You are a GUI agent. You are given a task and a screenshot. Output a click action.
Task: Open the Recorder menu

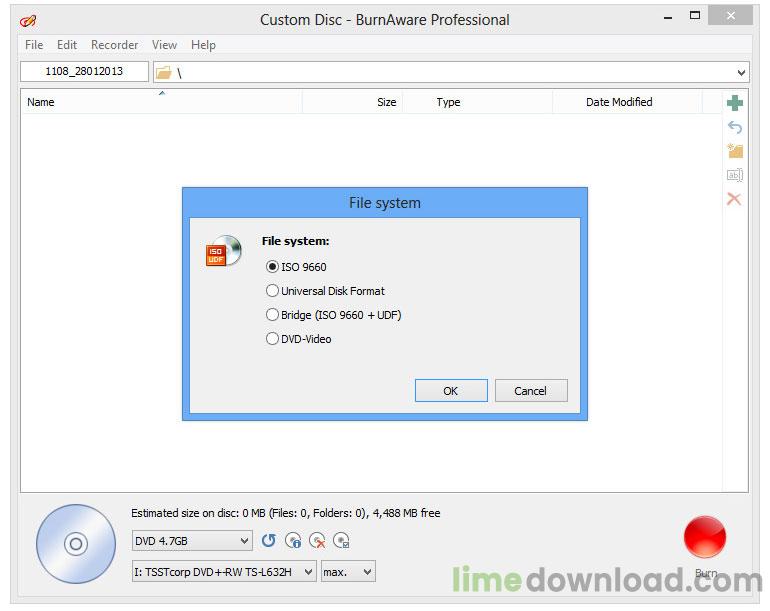coord(114,45)
